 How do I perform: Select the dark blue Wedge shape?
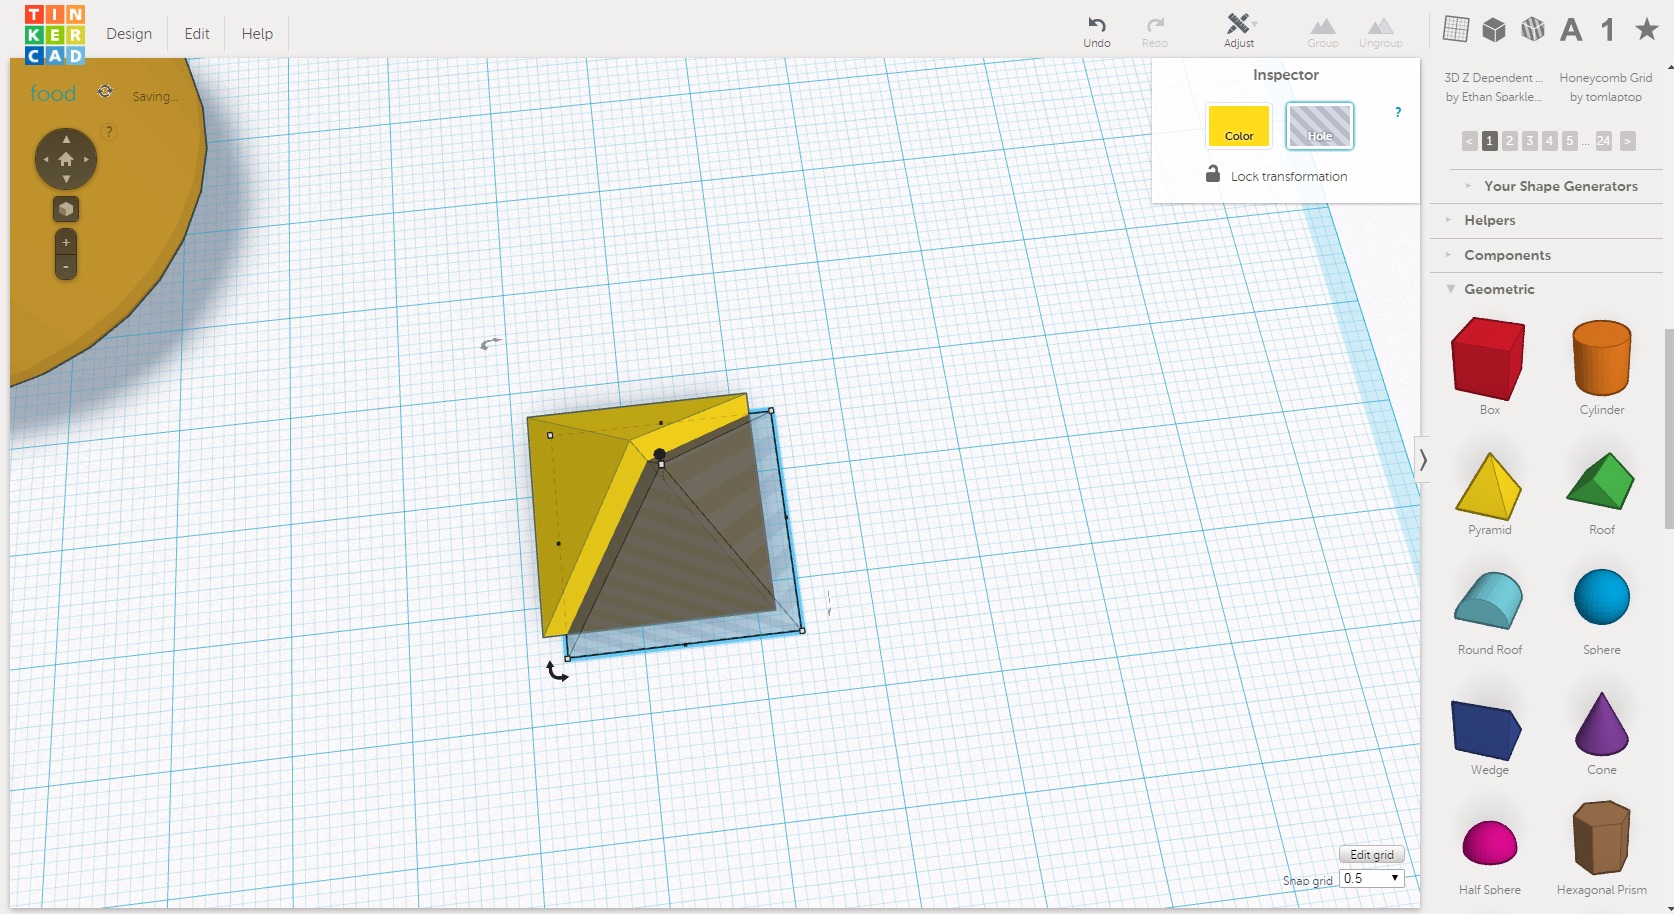[x=1487, y=730]
